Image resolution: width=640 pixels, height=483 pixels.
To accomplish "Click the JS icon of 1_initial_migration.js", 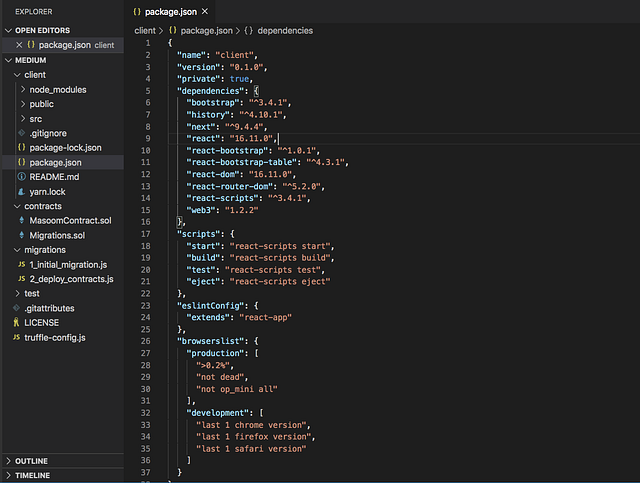I will 22,264.
